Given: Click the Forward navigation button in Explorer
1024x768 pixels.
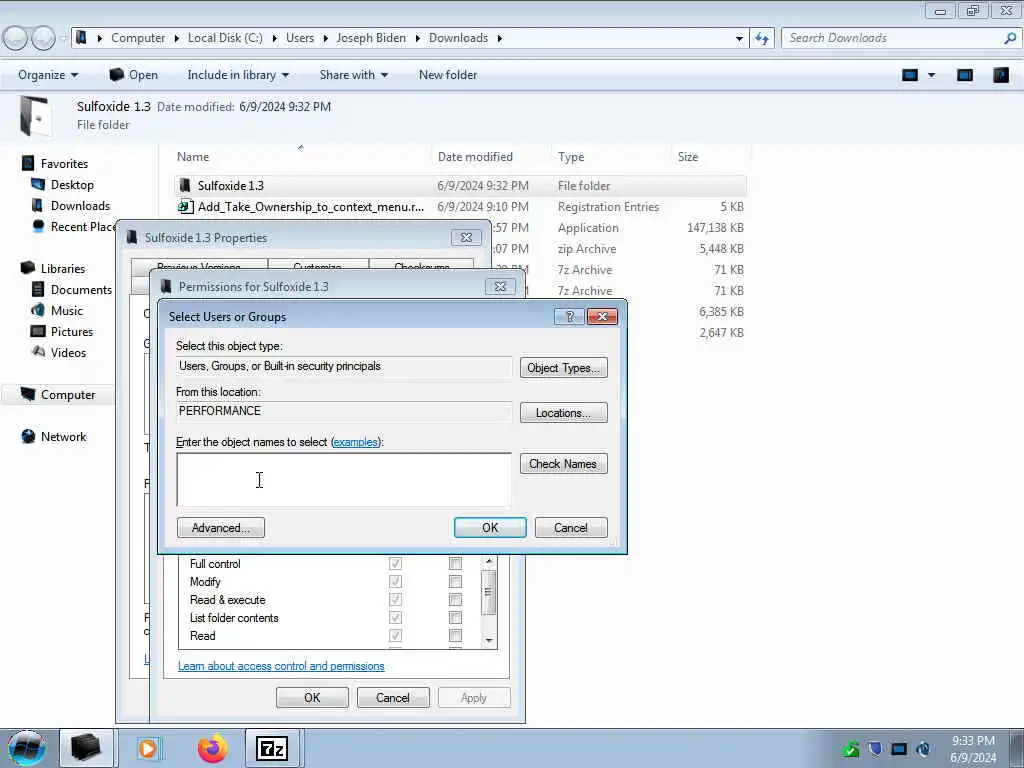Looking at the screenshot, I should pos(44,38).
